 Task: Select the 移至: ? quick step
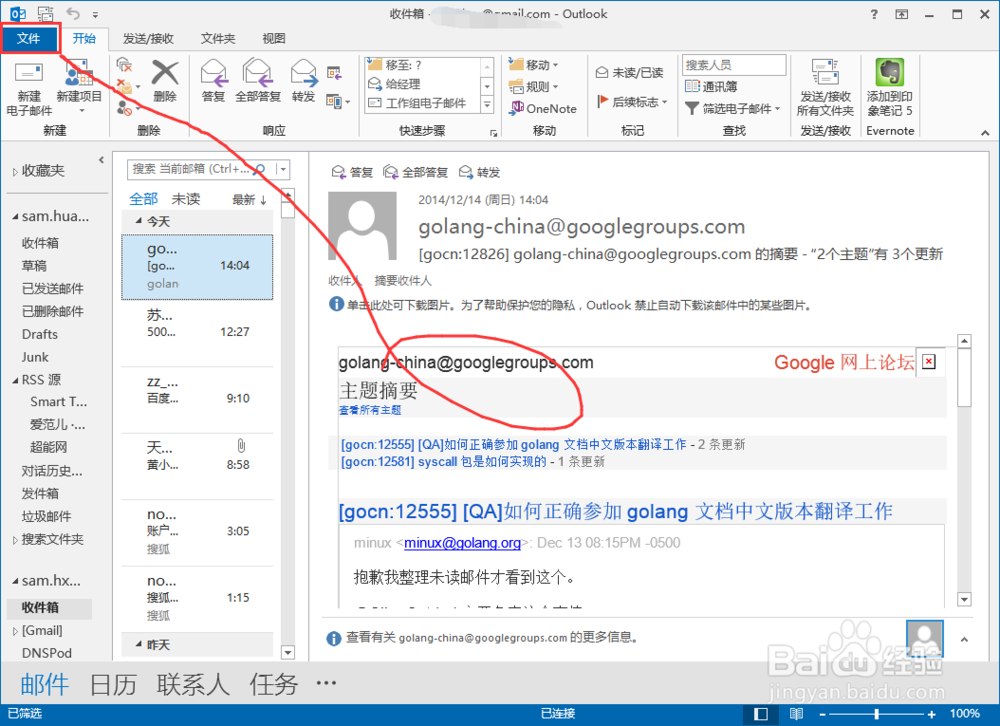[423, 65]
